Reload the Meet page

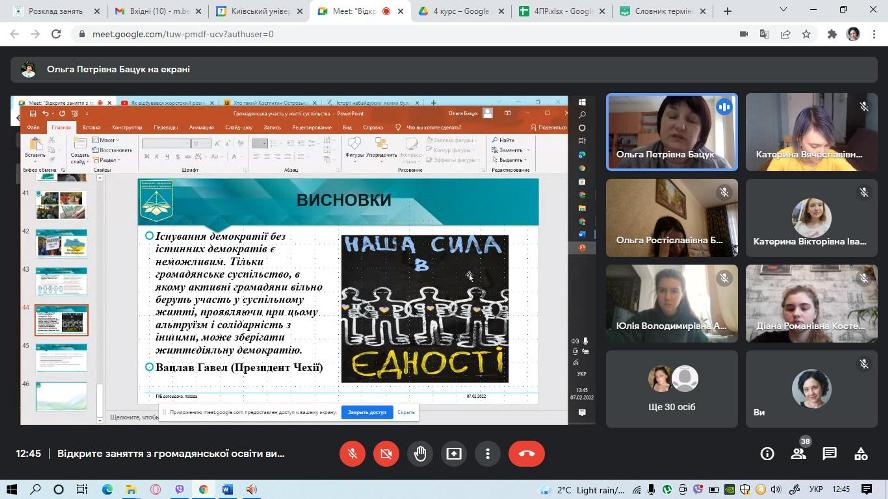coord(56,34)
